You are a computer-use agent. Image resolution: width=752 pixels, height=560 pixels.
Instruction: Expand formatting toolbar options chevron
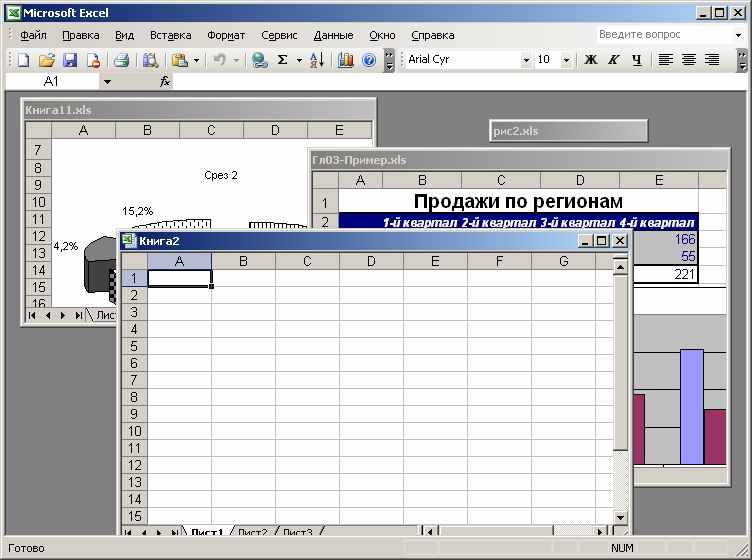(x=742, y=60)
